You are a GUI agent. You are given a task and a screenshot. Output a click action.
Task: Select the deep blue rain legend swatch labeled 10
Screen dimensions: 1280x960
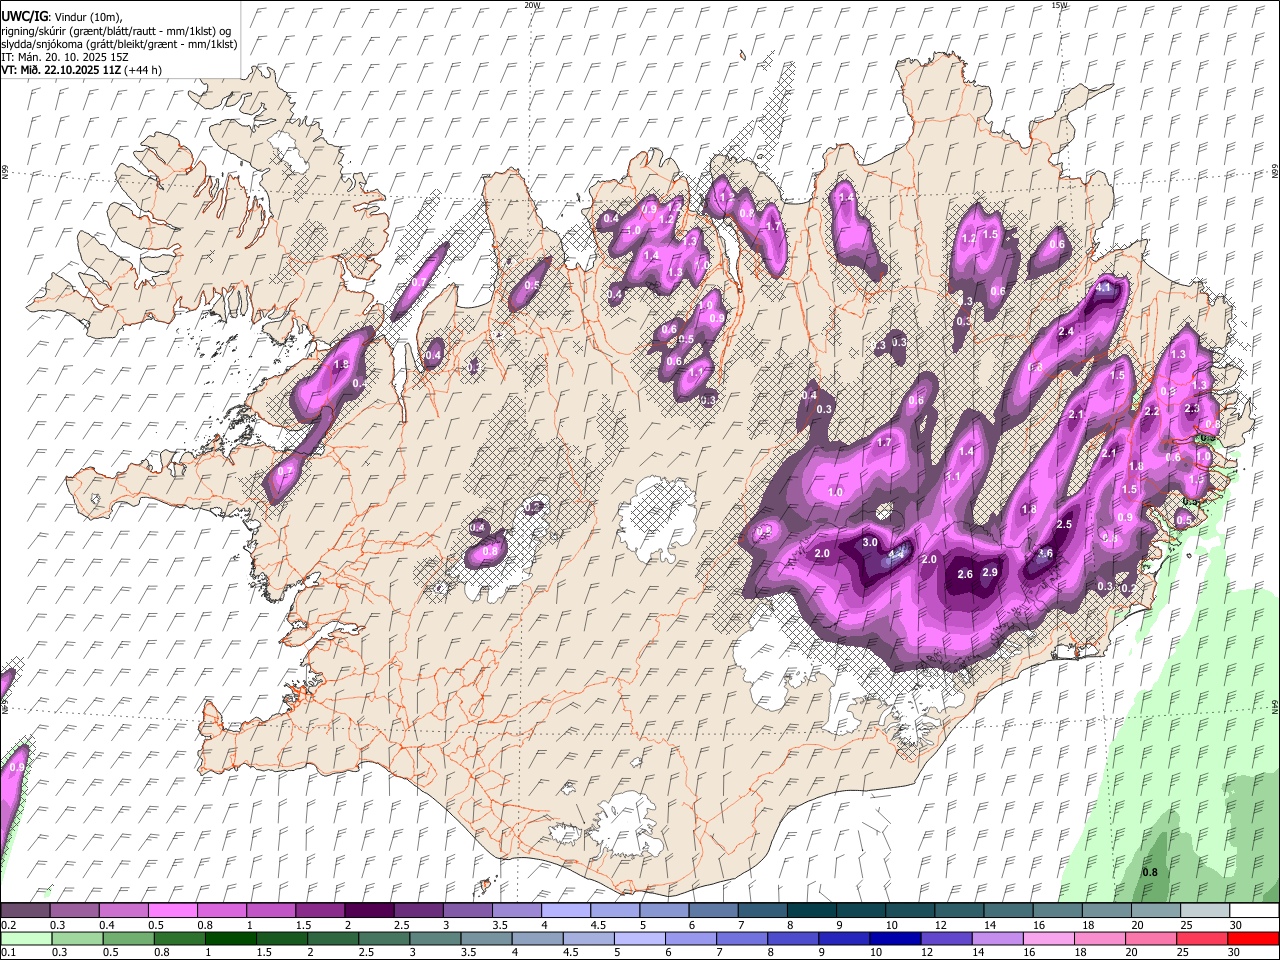click(895, 938)
